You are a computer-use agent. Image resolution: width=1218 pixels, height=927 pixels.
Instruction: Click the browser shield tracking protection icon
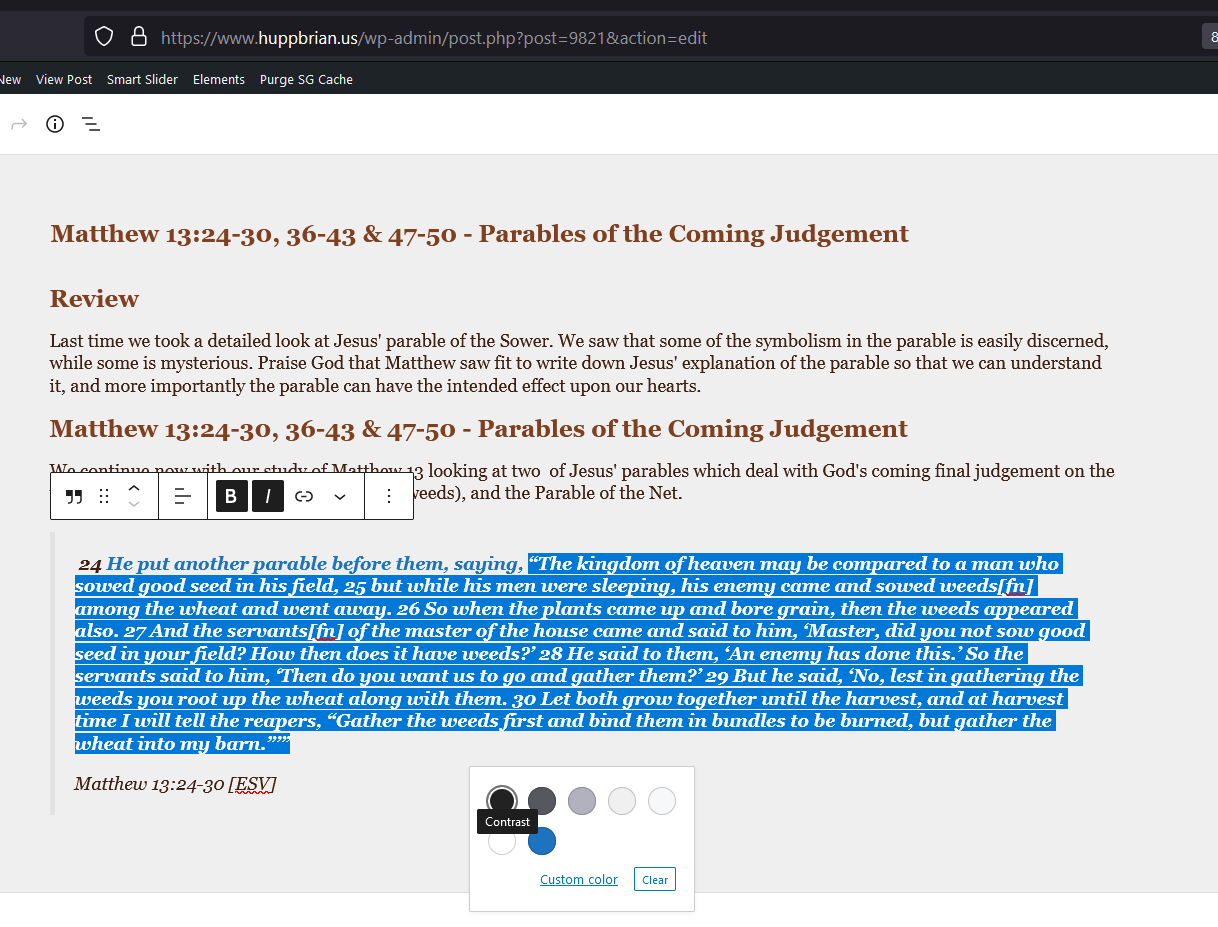click(x=104, y=38)
